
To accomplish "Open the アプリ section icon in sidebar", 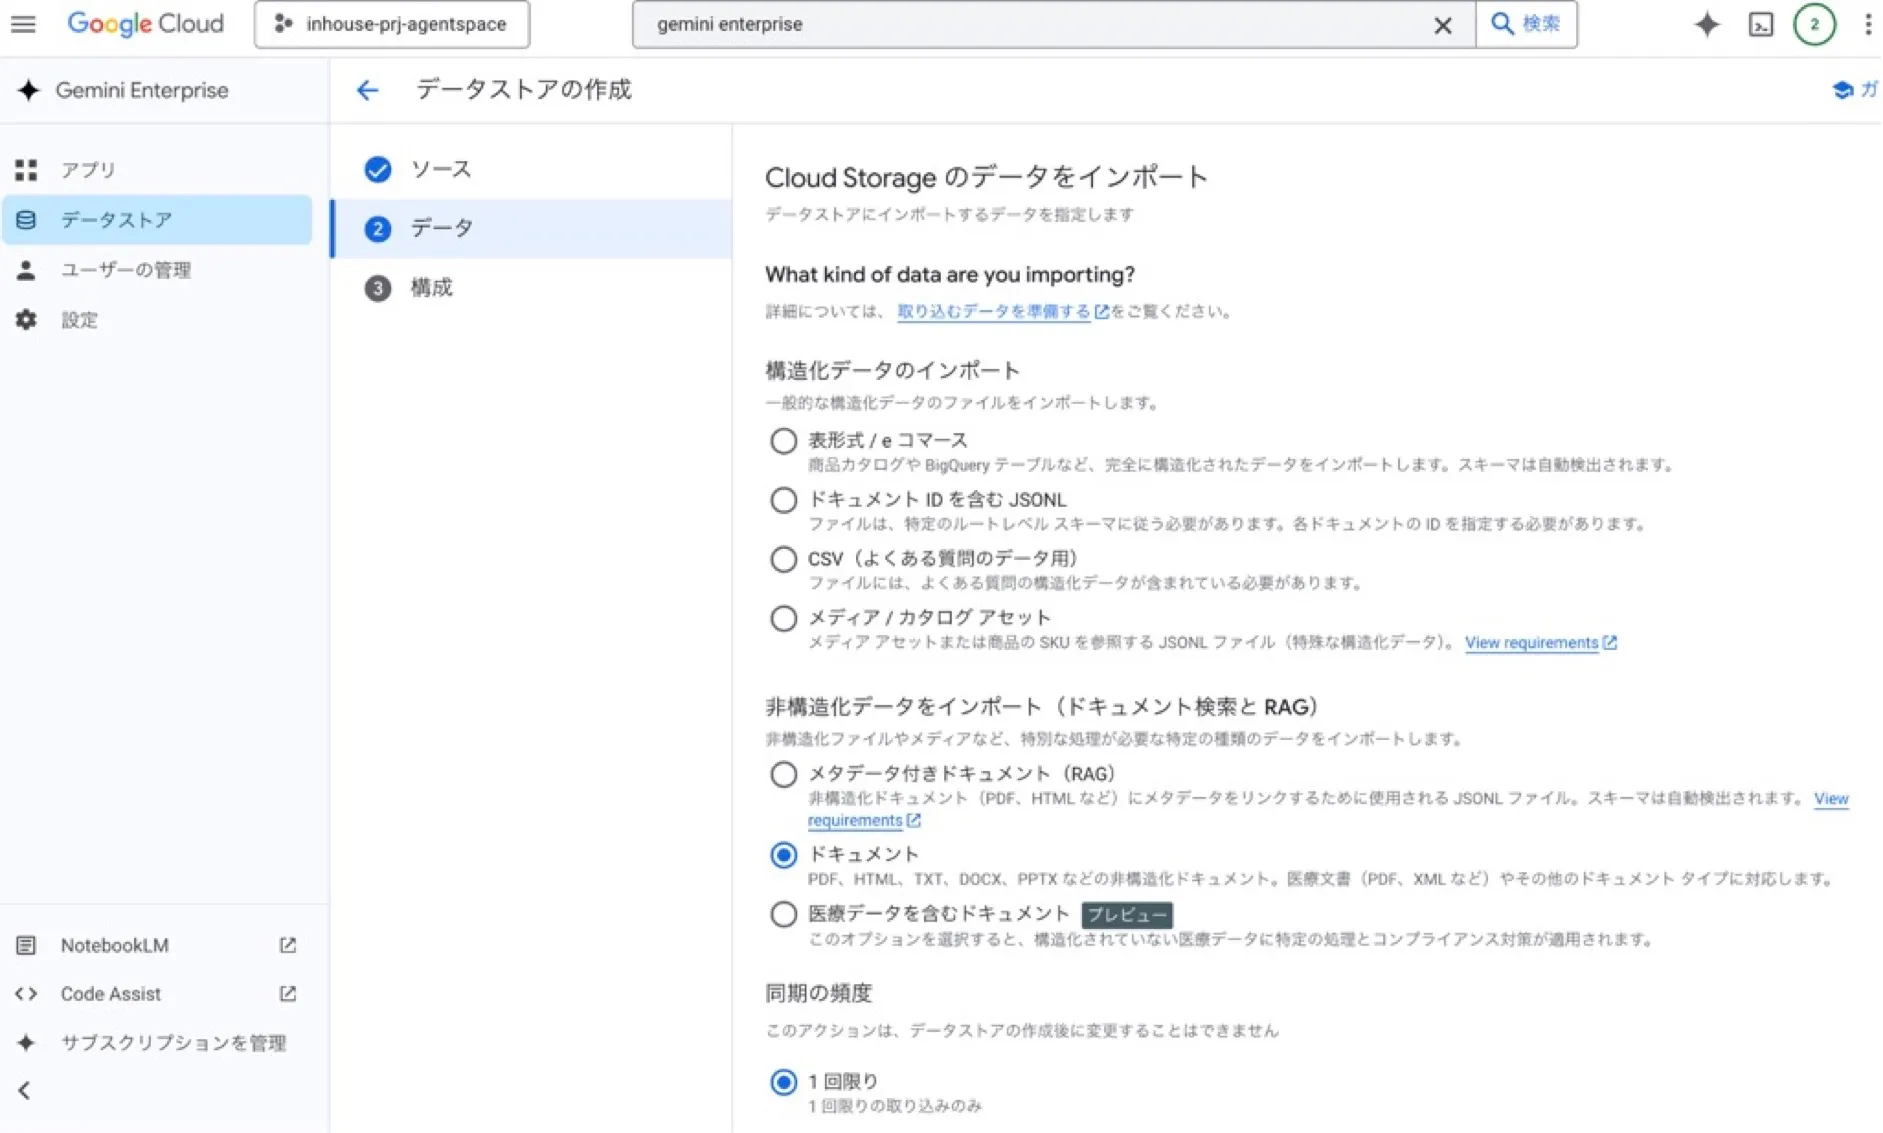I will (27, 169).
